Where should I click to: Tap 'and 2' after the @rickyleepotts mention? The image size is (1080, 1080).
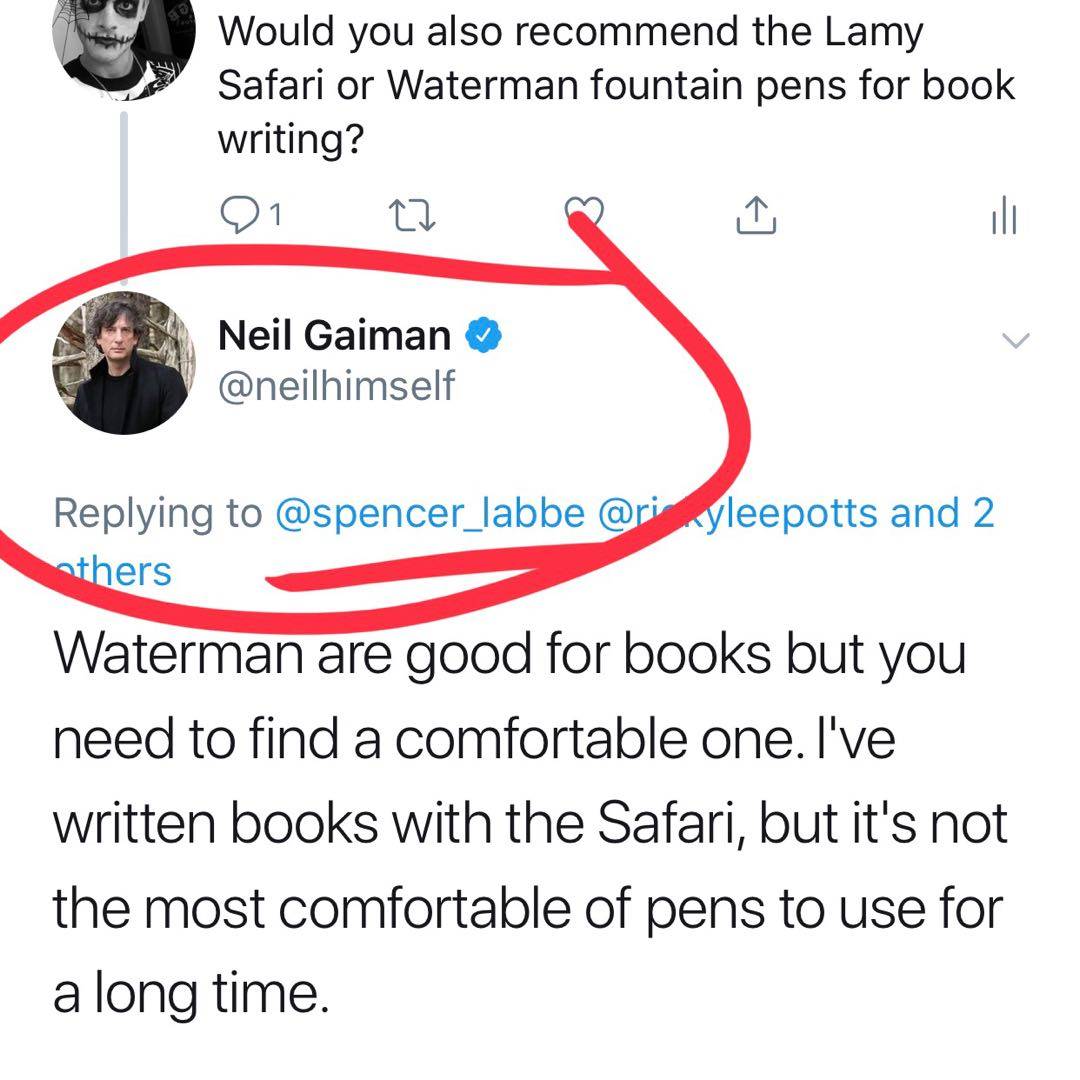(942, 514)
